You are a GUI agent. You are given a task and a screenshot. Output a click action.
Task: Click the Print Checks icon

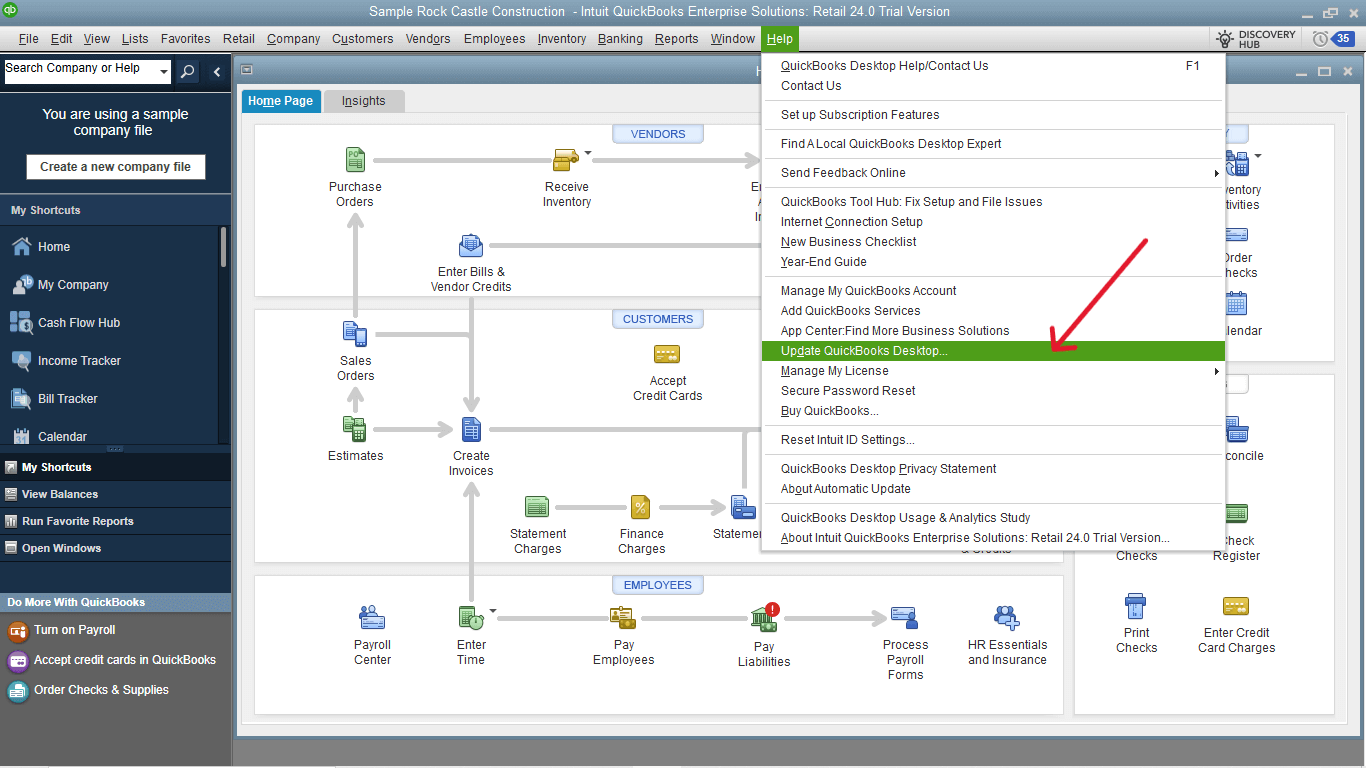(x=1136, y=606)
